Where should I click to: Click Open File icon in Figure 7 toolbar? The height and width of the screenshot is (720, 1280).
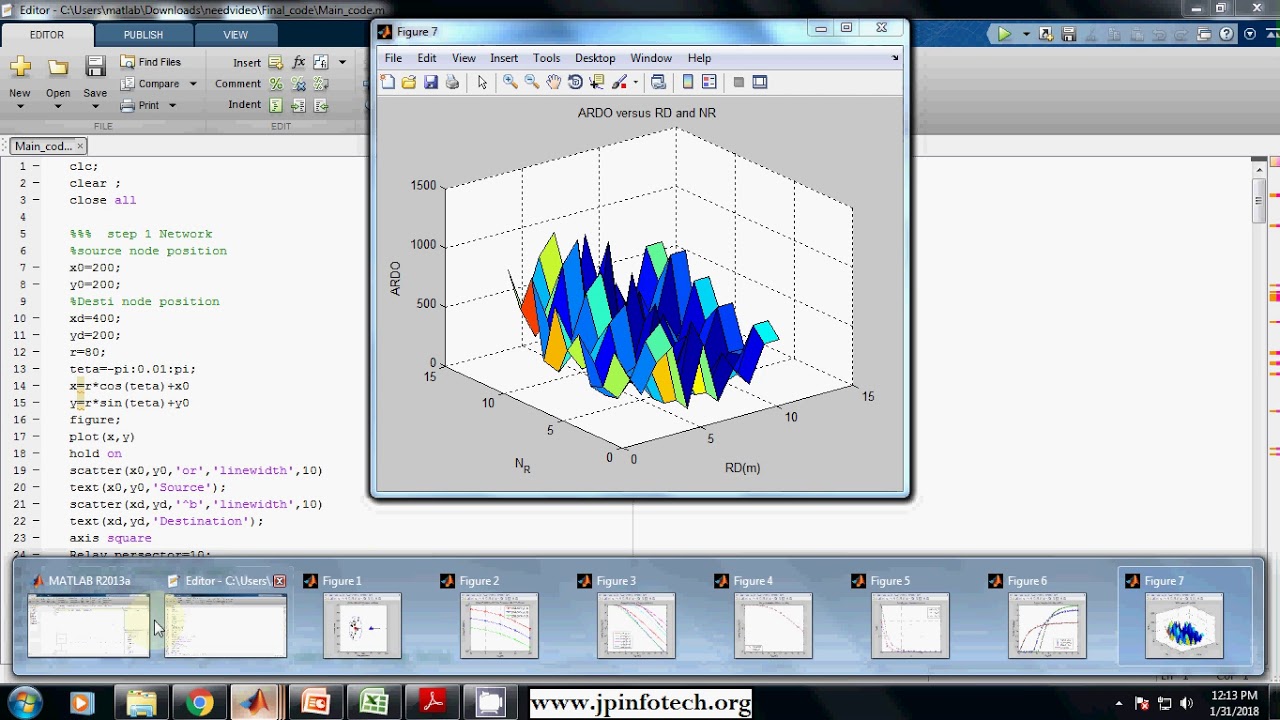point(409,82)
